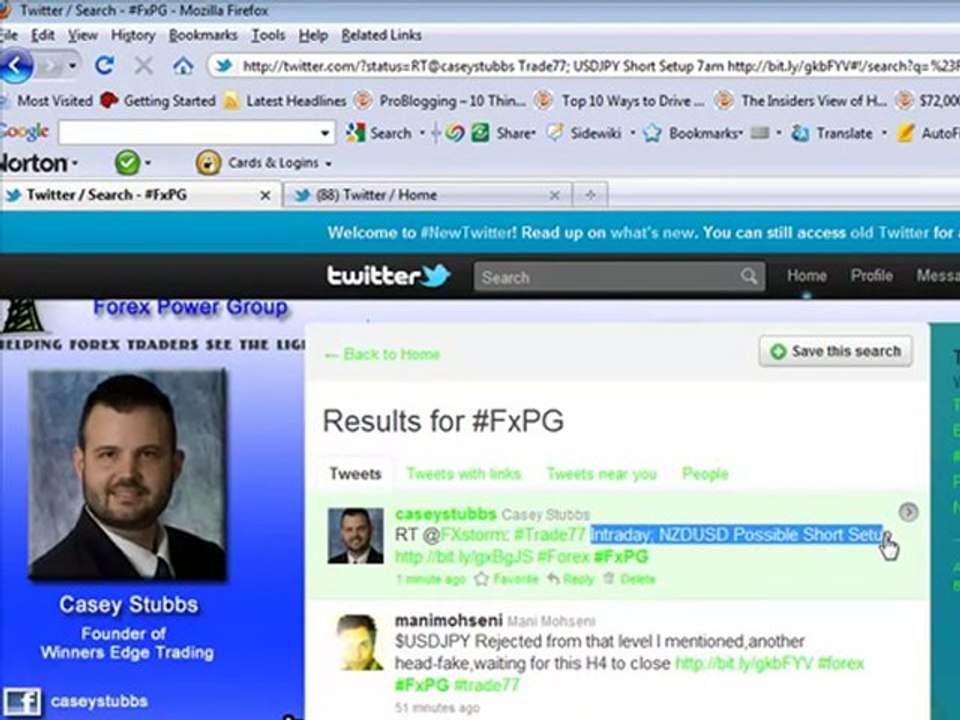Open the History menu
Viewport: 960px width, 720px height.
tap(133, 36)
